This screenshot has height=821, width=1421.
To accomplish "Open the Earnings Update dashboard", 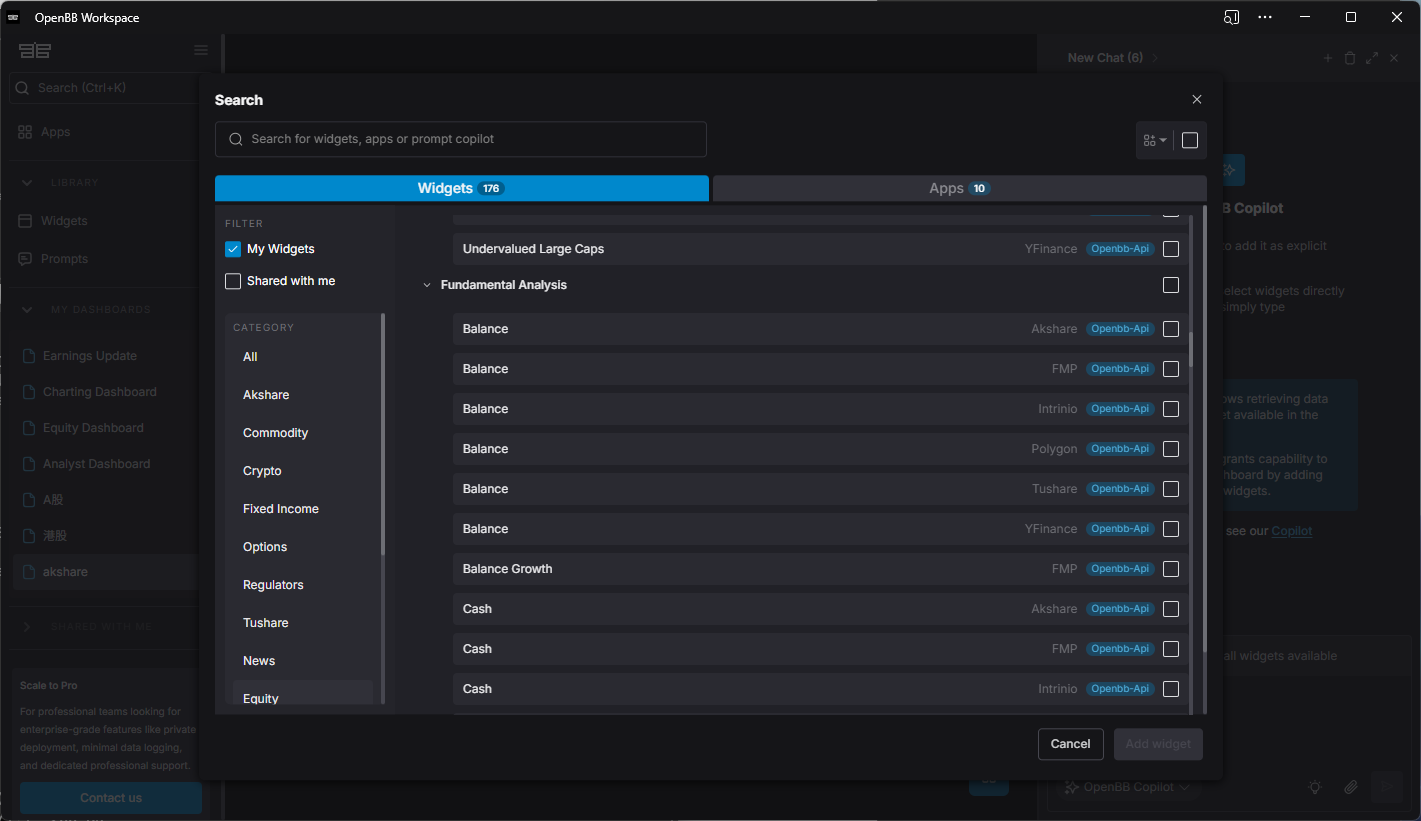I will point(90,356).
